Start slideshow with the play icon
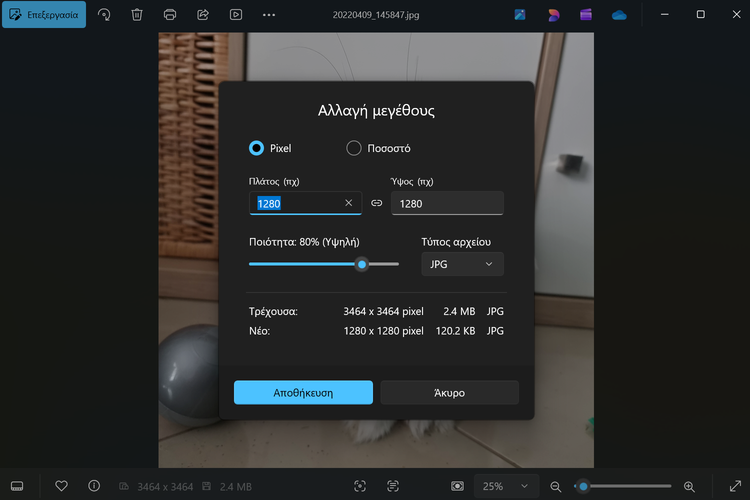This screenshot has height=500, width=750. point(236,15)
